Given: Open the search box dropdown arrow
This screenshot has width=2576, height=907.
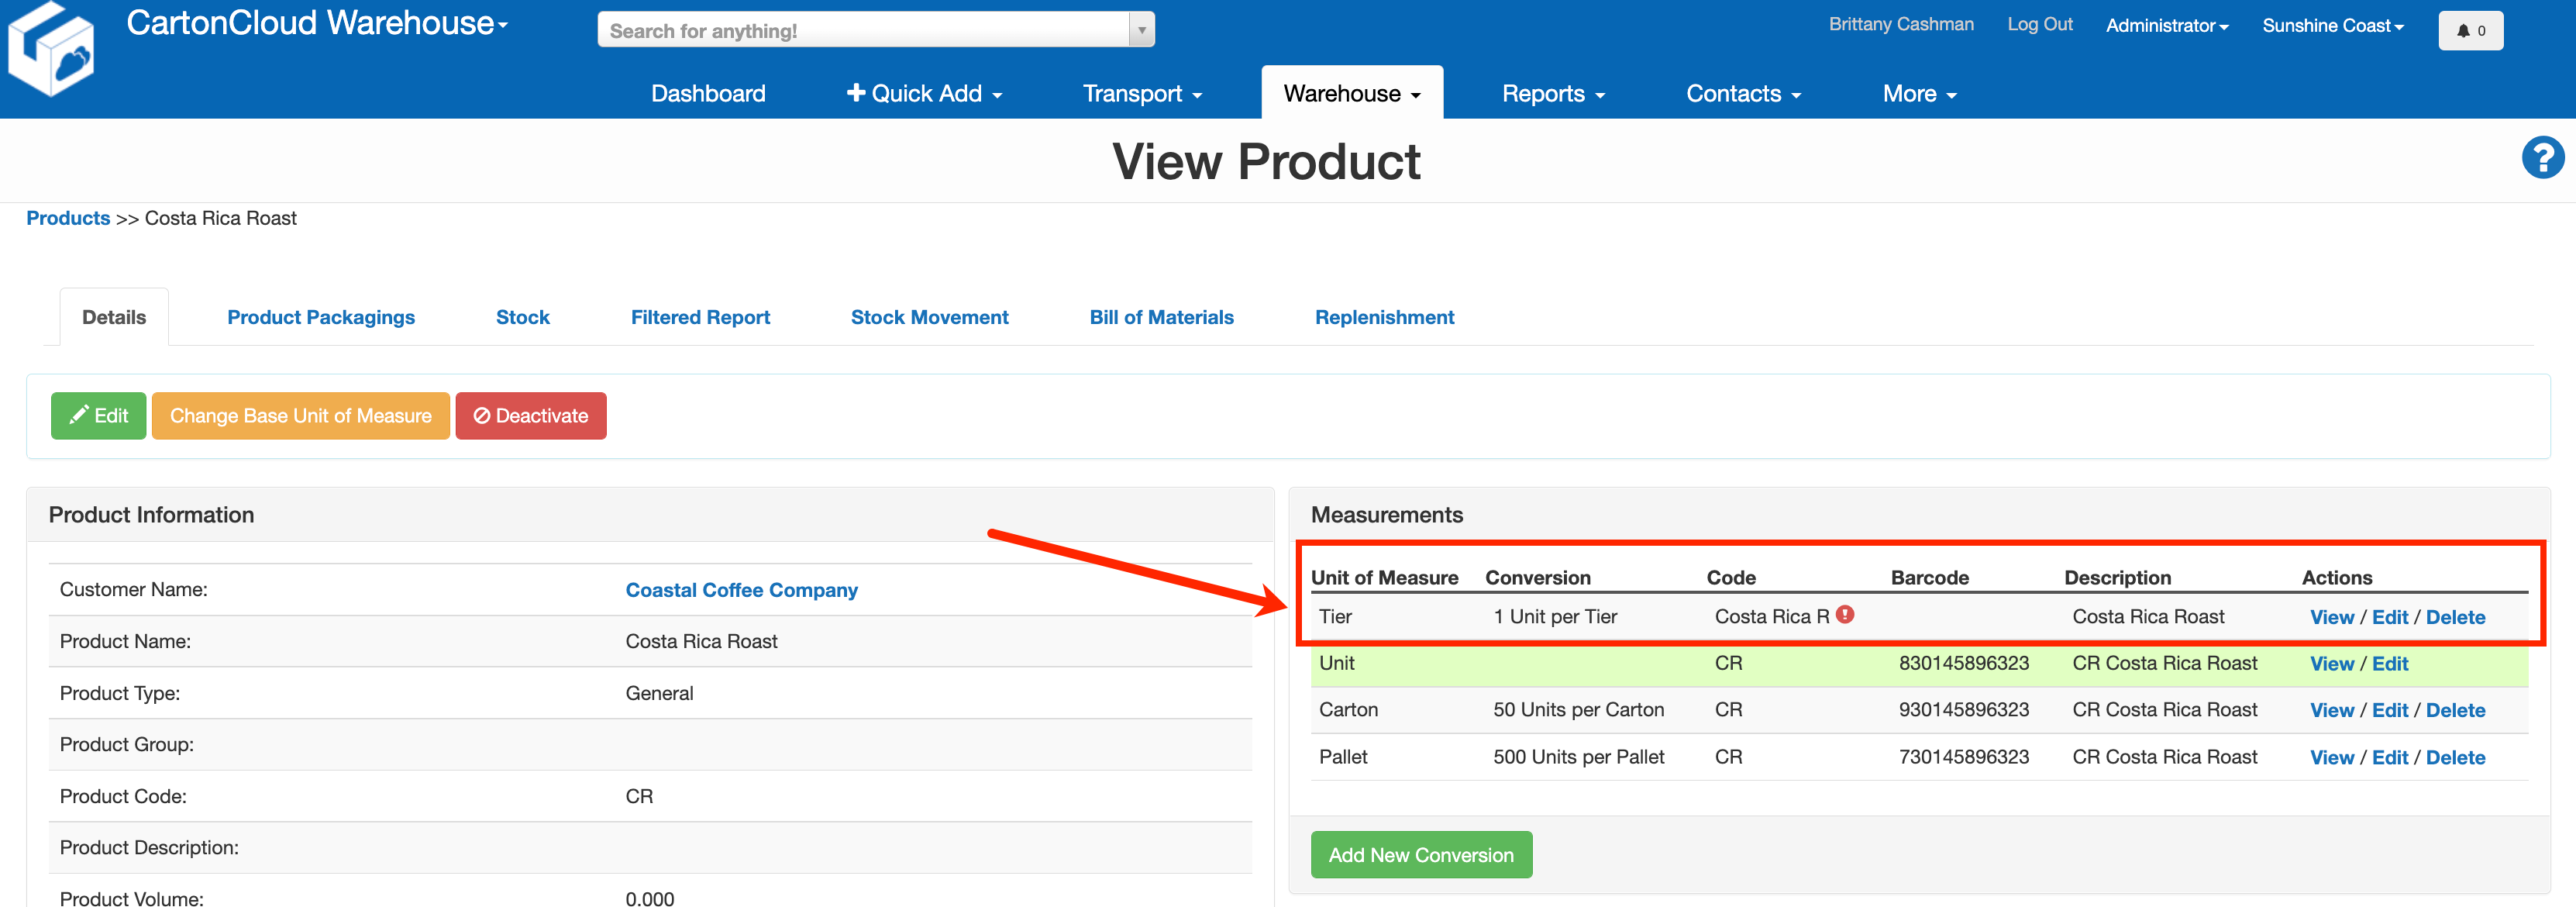Looking at the screenshot, I should point(1140,29).
